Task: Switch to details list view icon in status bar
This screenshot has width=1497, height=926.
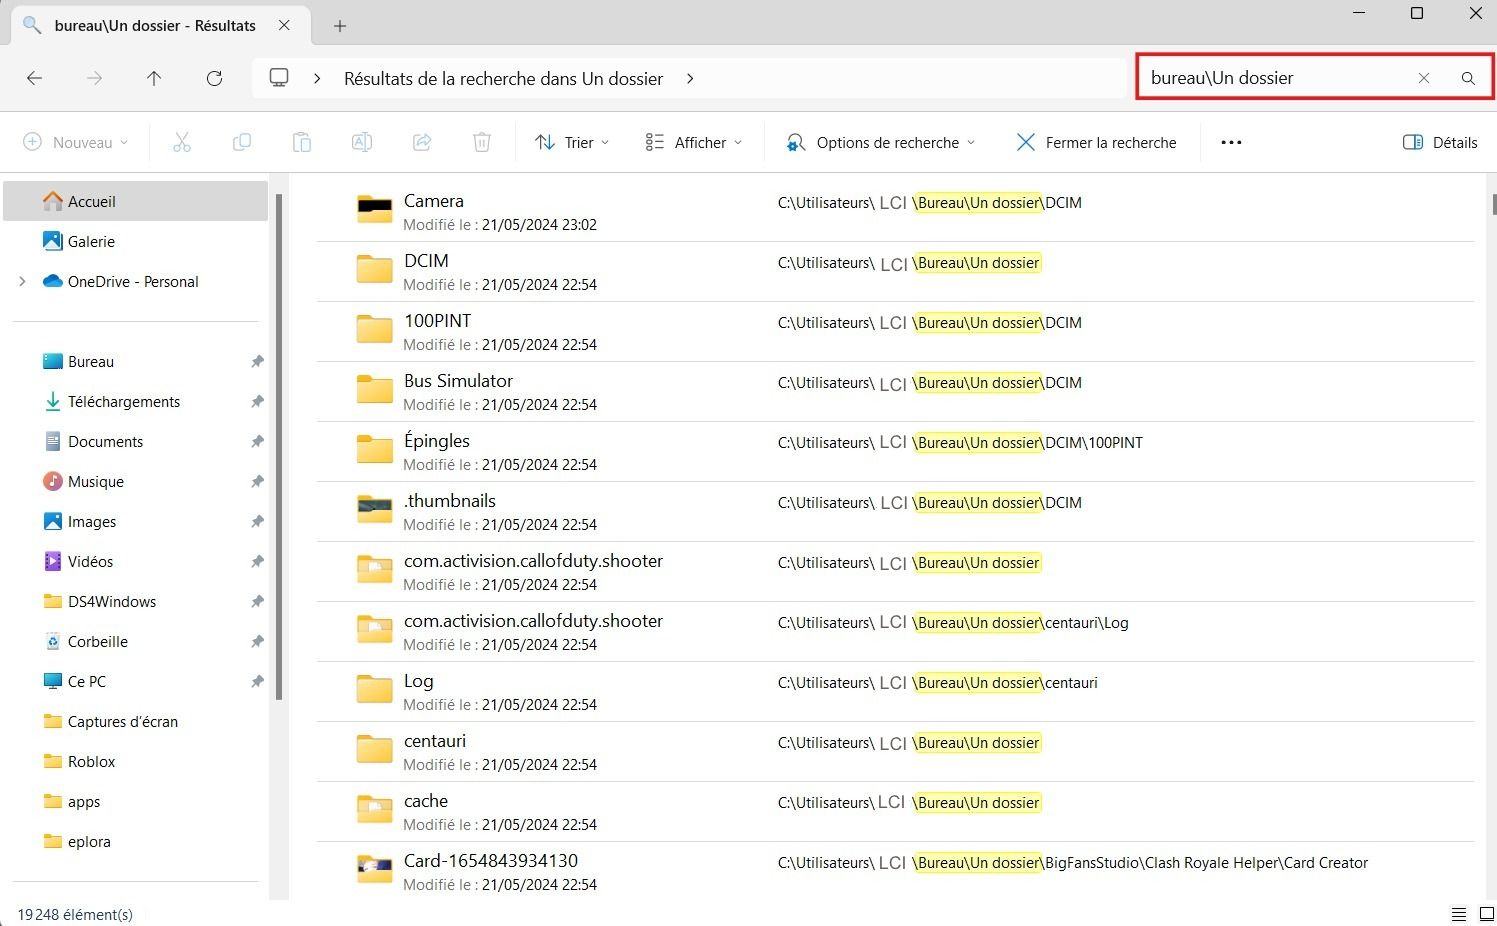Action: click(1459, 914)
